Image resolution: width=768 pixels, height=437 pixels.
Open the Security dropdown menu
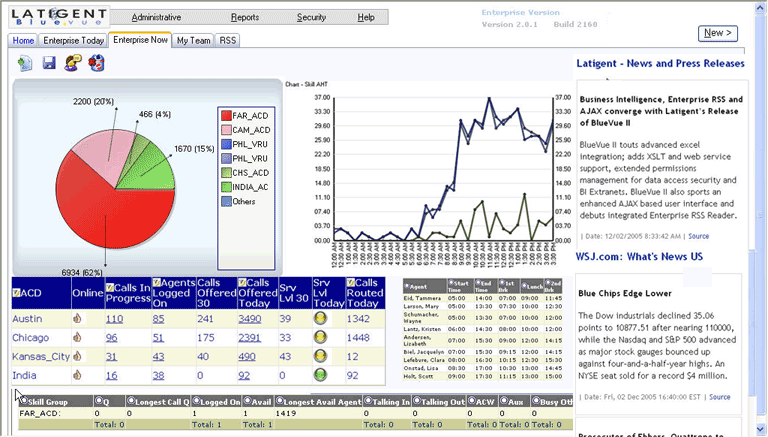coord(311,17)
